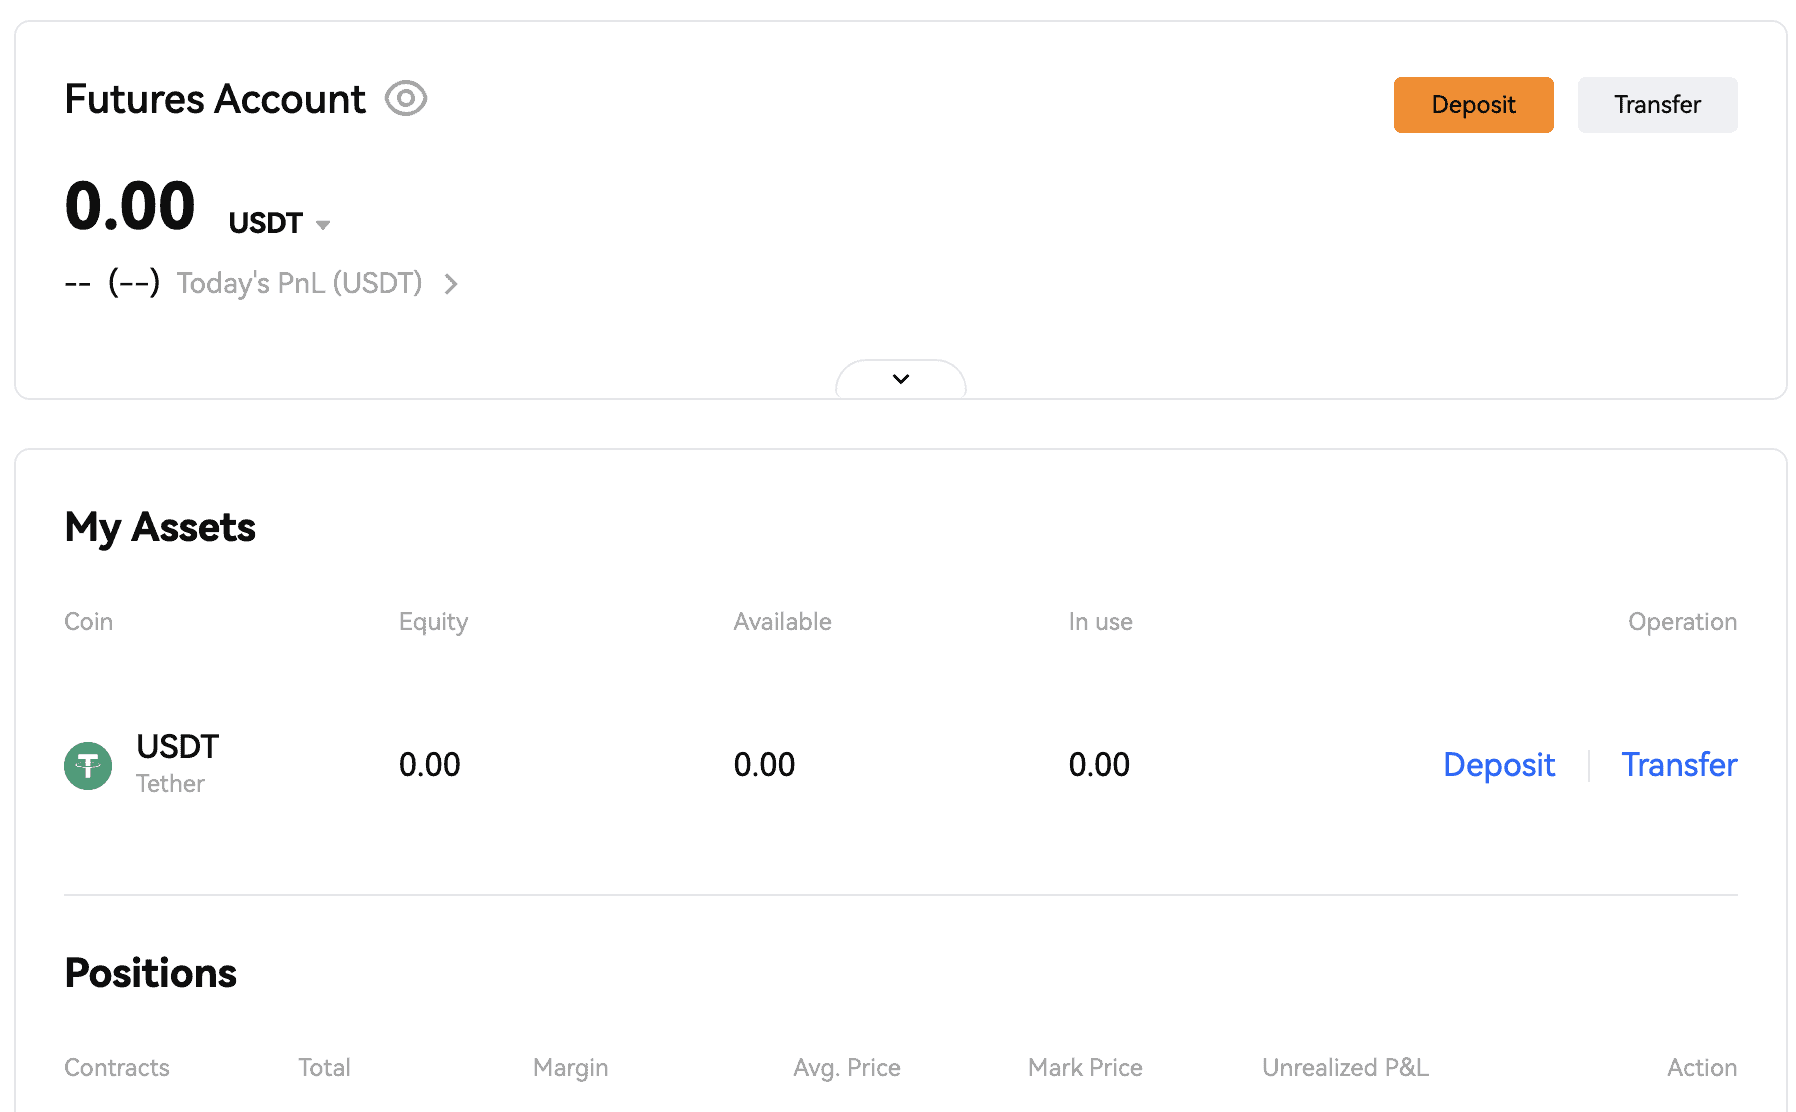
Task: Click the large 0.00 account balance
Action: pos(130,207)
